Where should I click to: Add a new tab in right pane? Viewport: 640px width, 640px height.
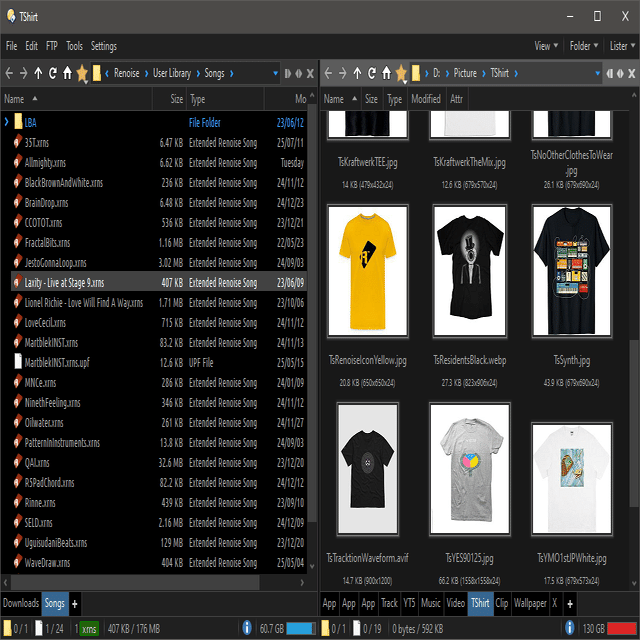point(570,604)
